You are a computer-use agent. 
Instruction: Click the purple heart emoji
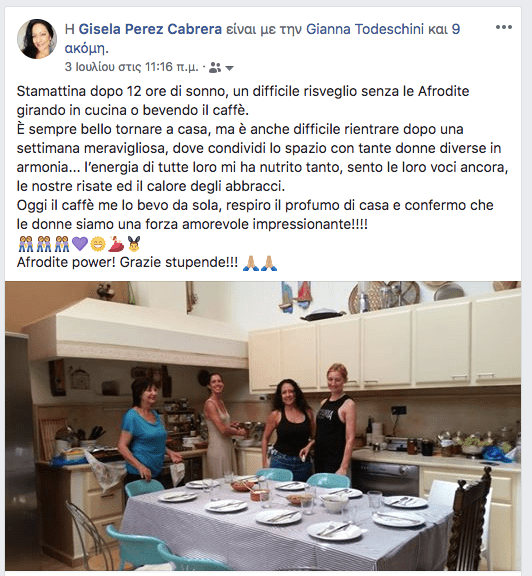click(80, 244)
